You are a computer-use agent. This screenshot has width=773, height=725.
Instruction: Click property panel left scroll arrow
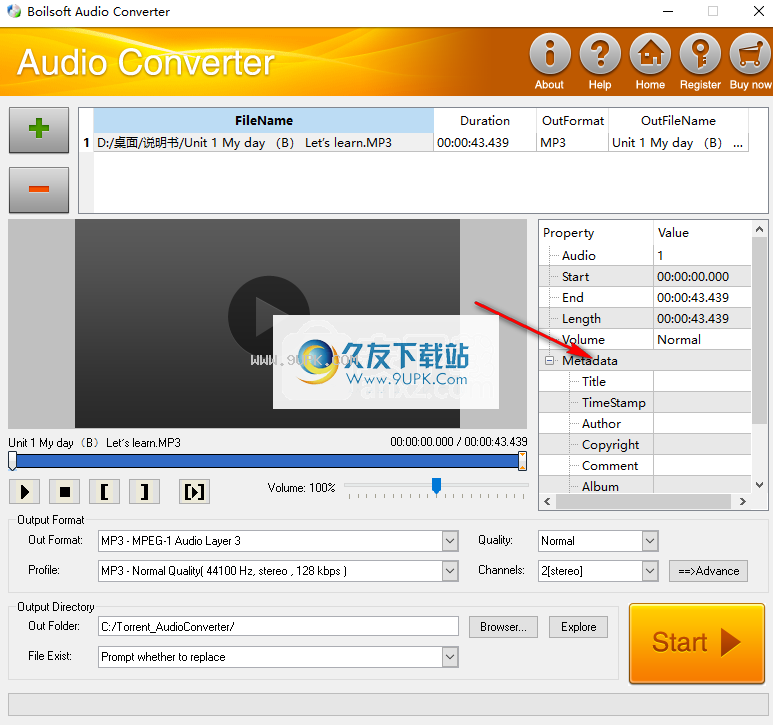547,502
